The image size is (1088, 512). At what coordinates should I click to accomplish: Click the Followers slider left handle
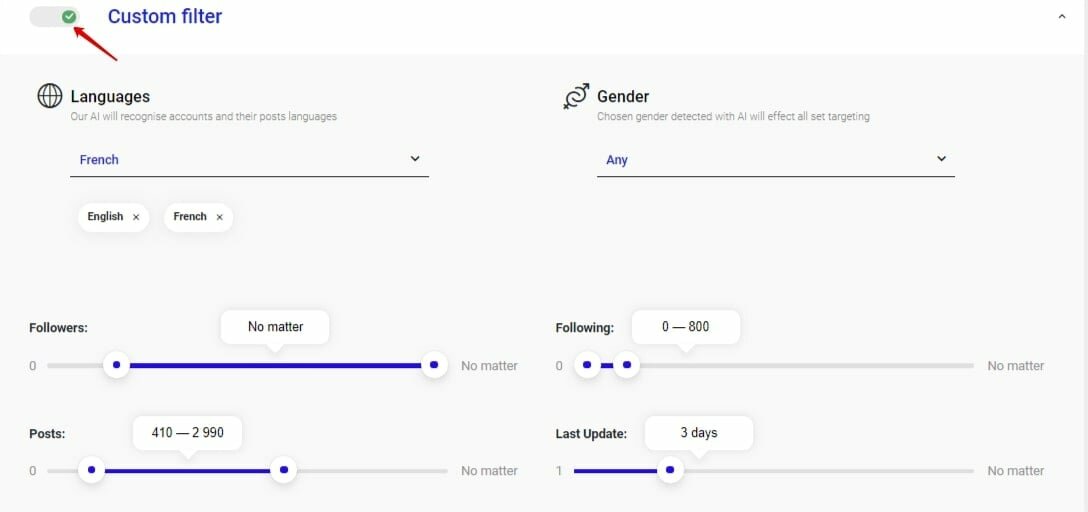click(117, 366)
